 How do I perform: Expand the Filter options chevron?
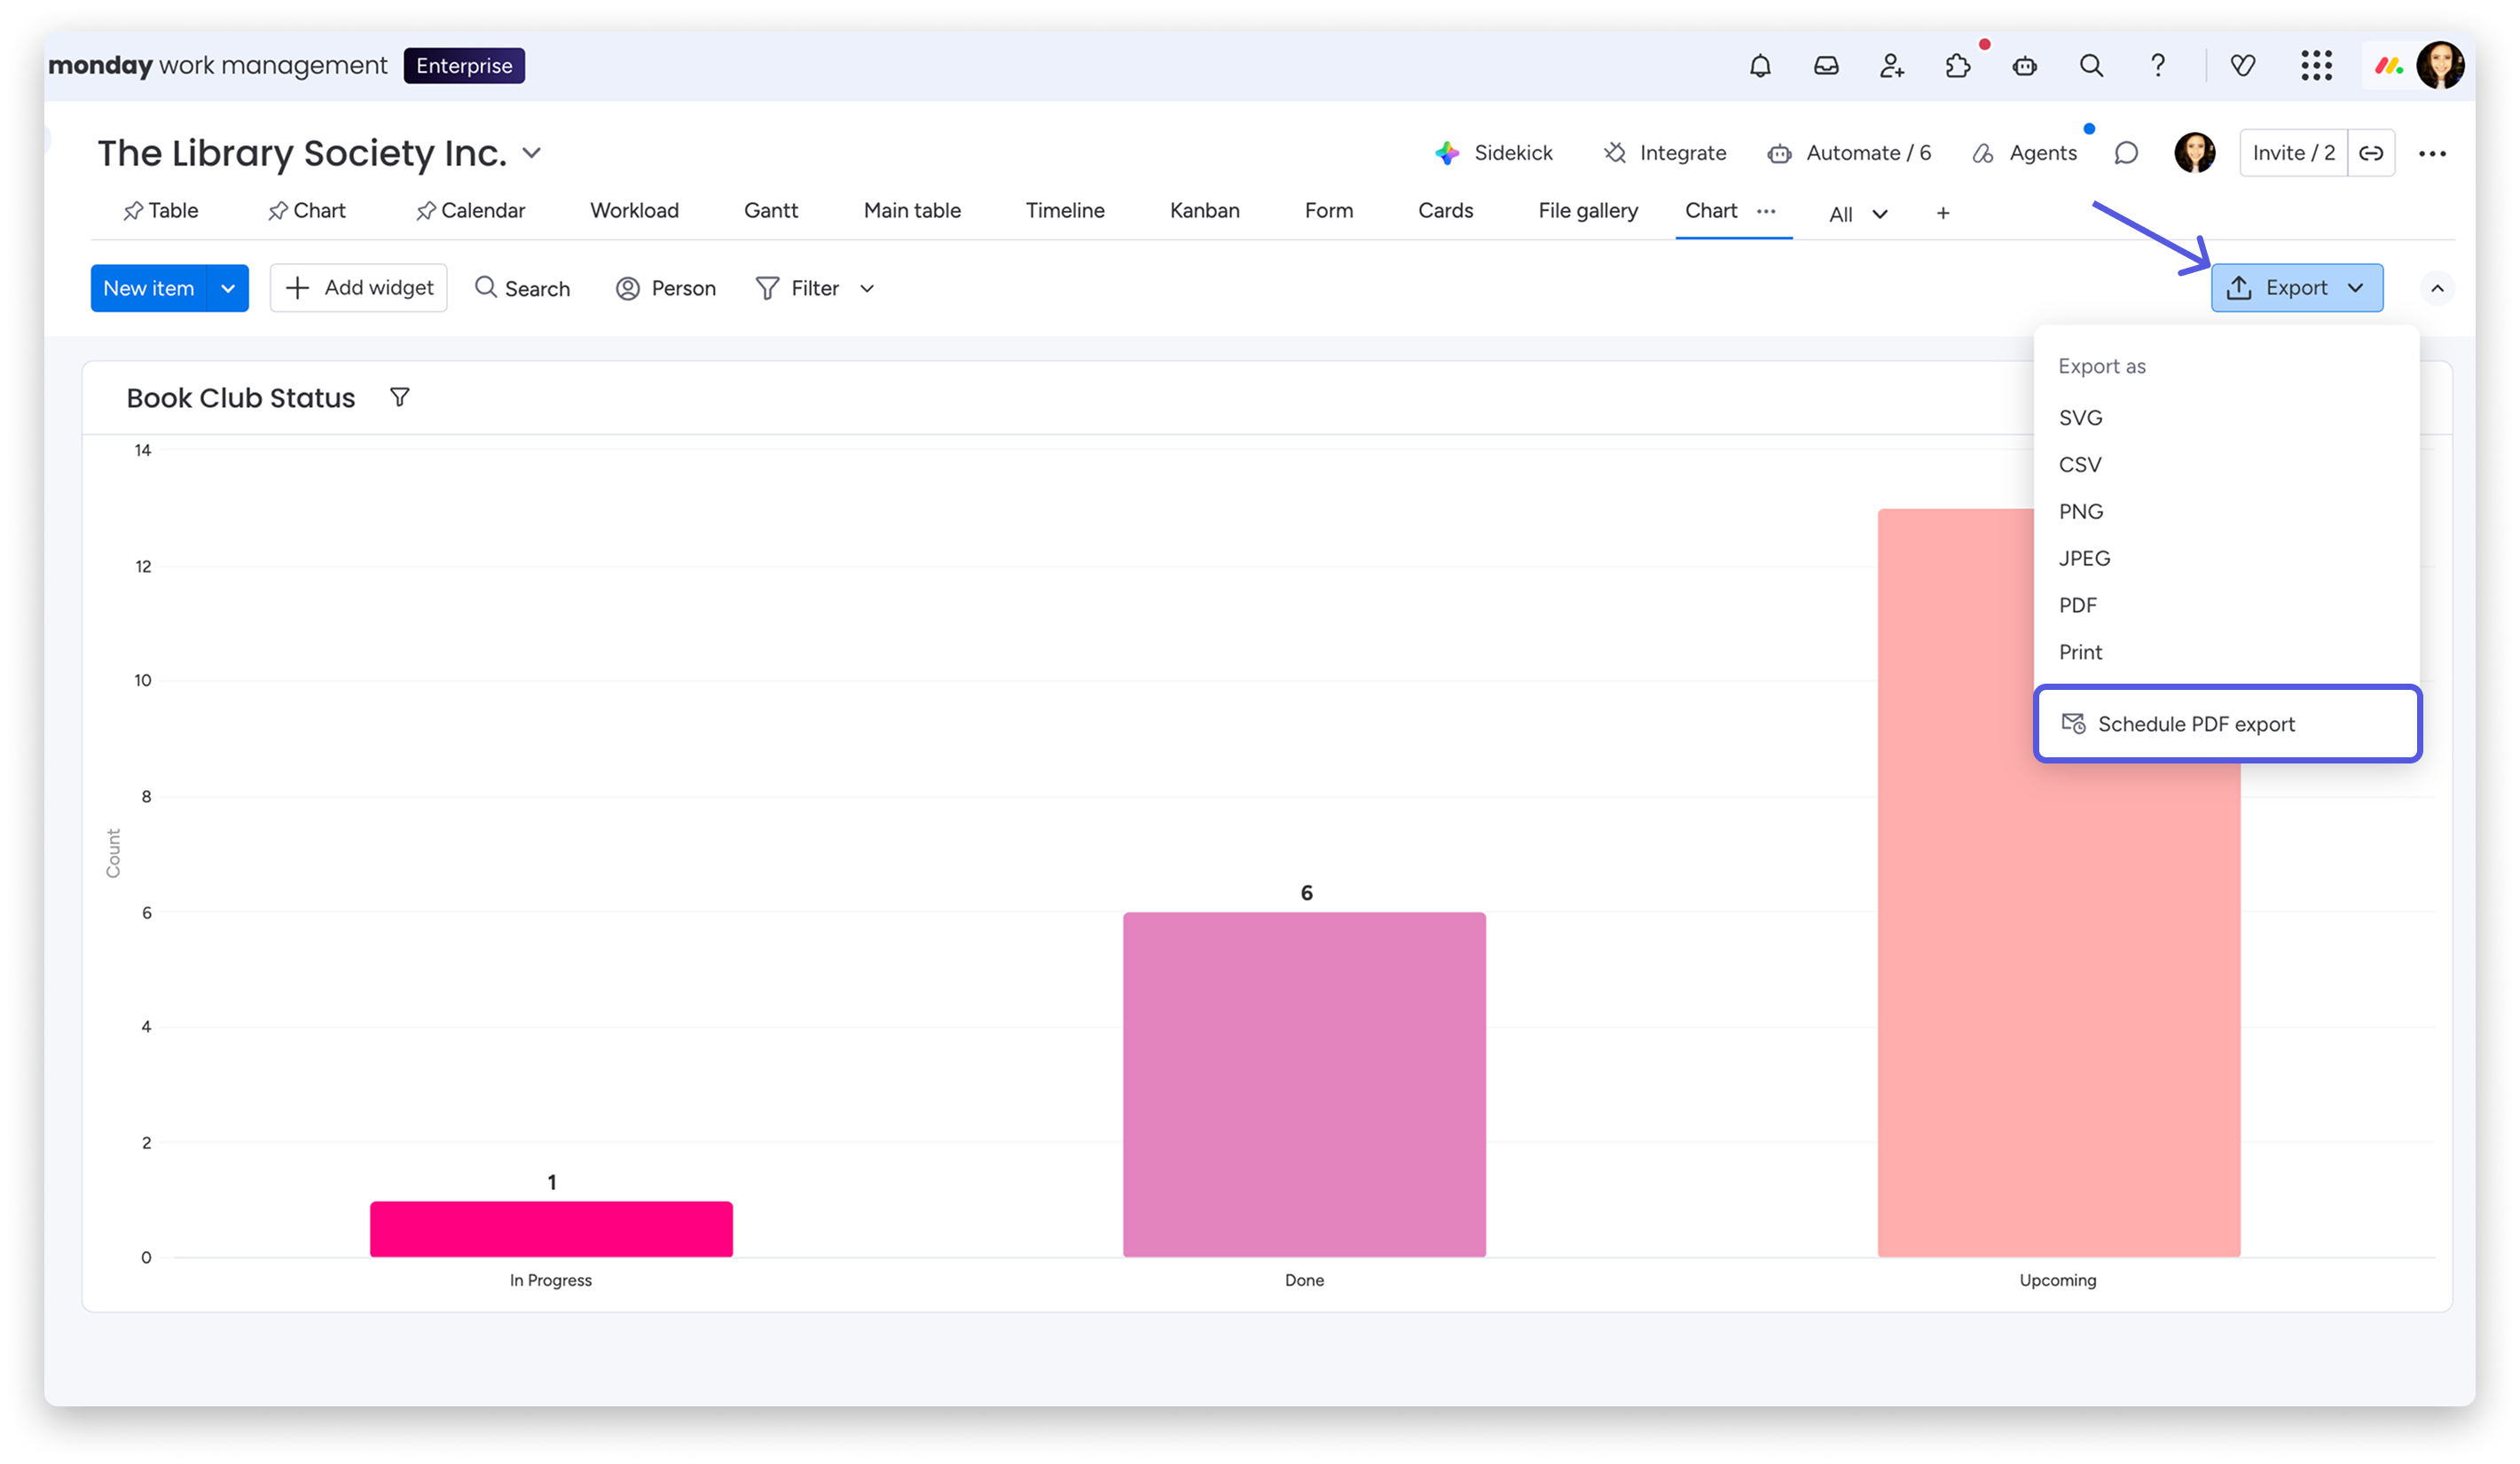pos(867,288)
